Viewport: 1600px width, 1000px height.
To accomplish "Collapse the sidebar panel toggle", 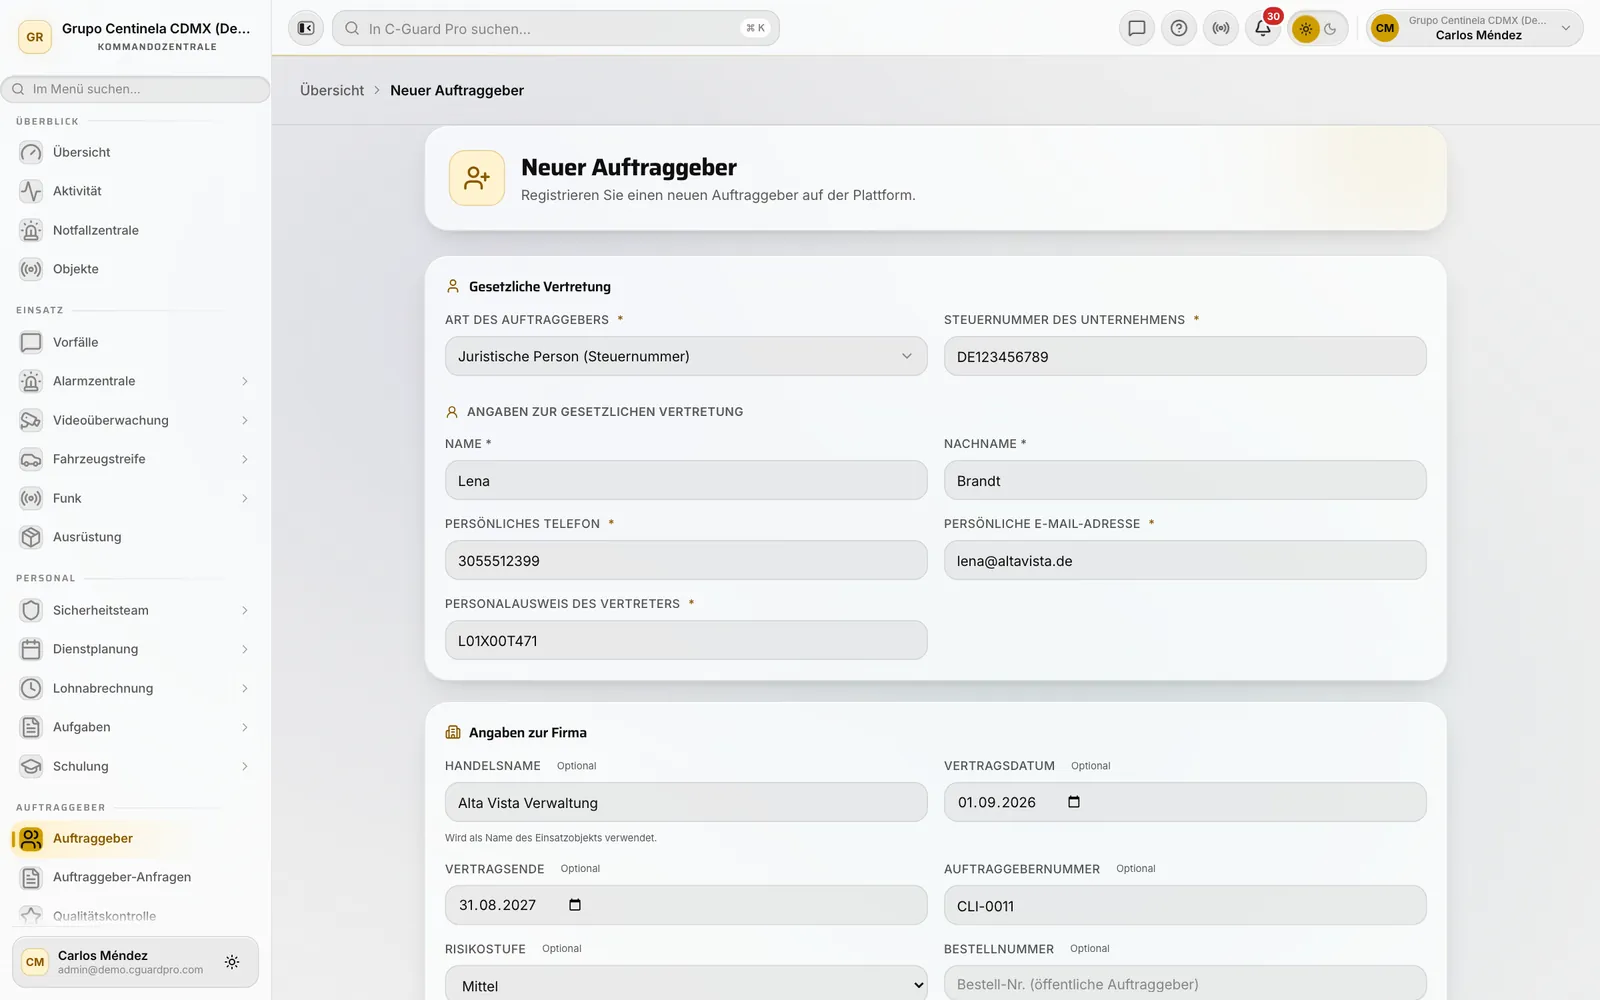I will [306, 28].
